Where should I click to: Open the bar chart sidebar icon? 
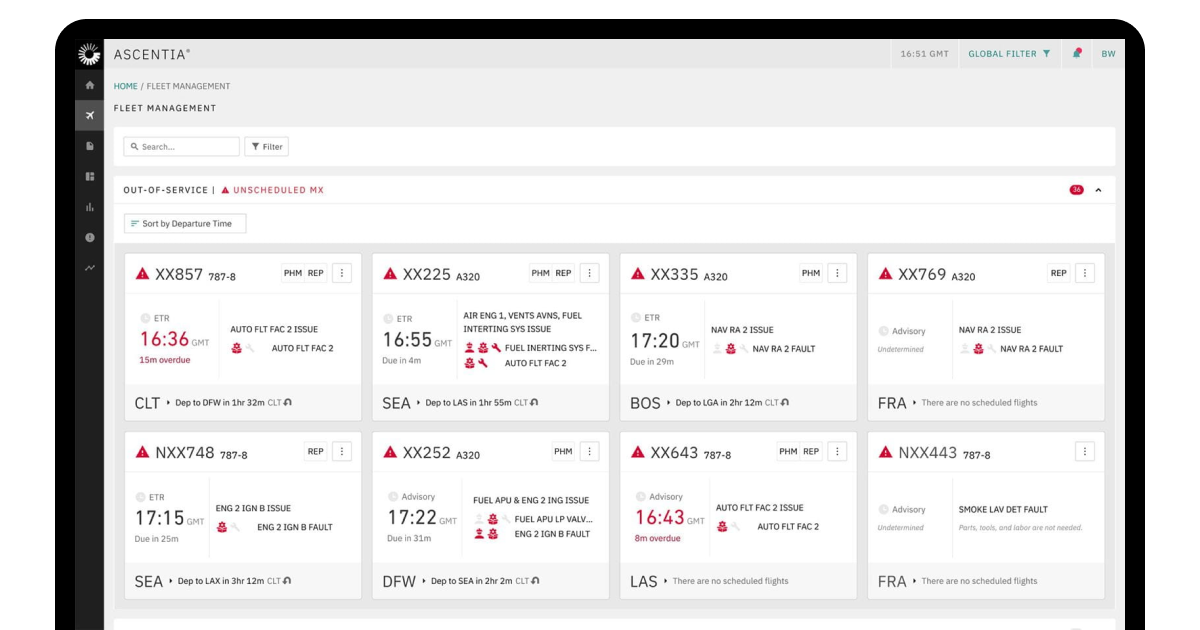[x=90, y=207]
